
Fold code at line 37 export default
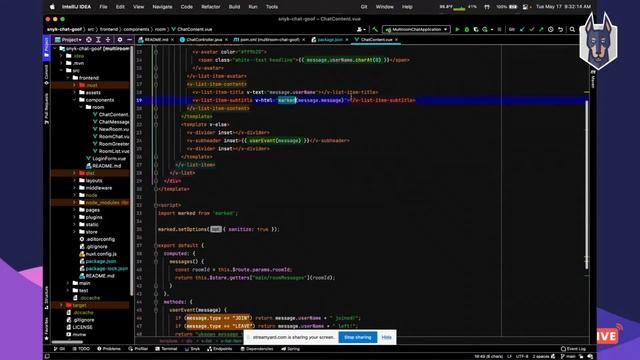(156, 246)
